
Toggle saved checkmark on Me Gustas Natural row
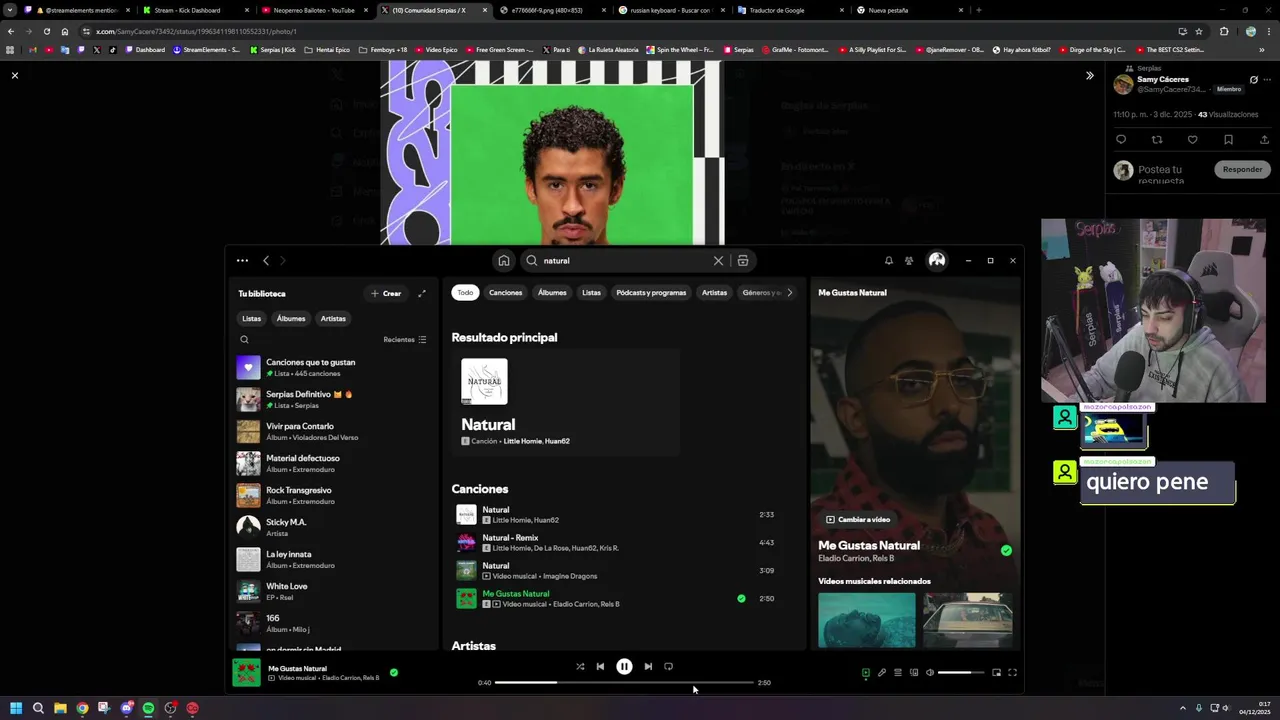tap(741, 598)
